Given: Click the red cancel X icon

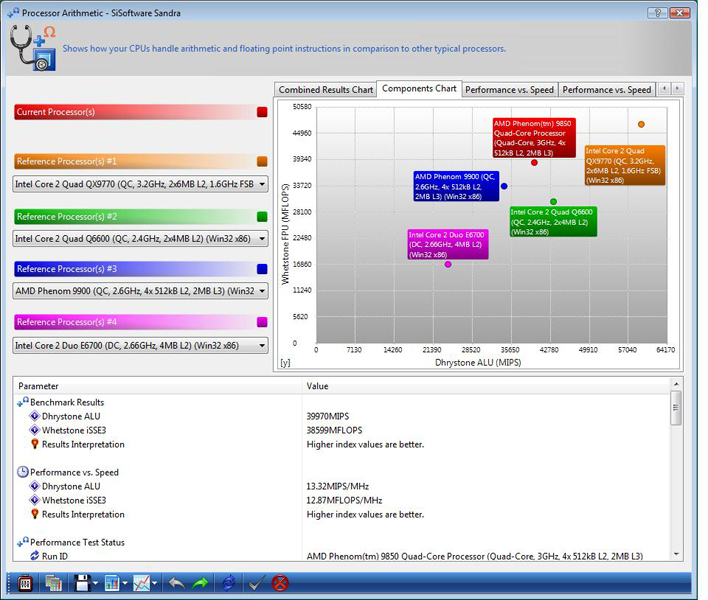Looking at the screenshot, I should click(280, 583).
